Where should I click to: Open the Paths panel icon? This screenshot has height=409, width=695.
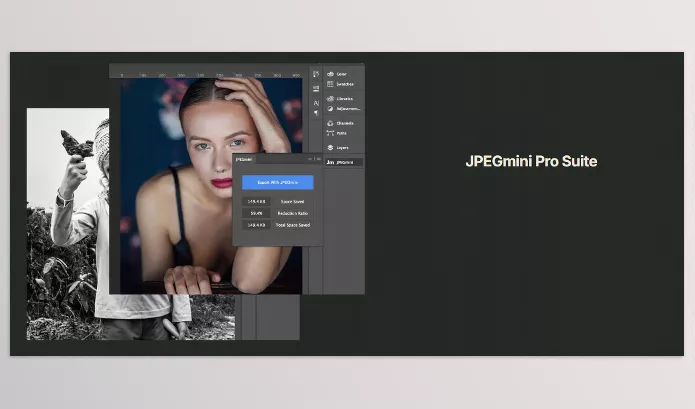331,133
